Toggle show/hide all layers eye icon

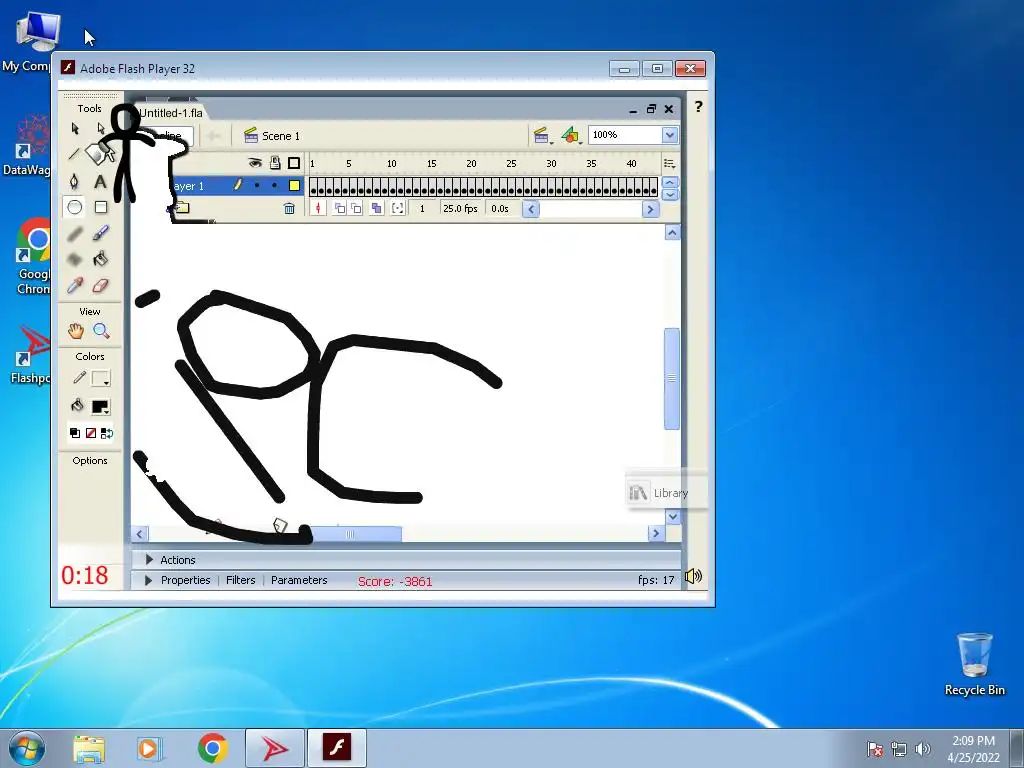point(255,163)
